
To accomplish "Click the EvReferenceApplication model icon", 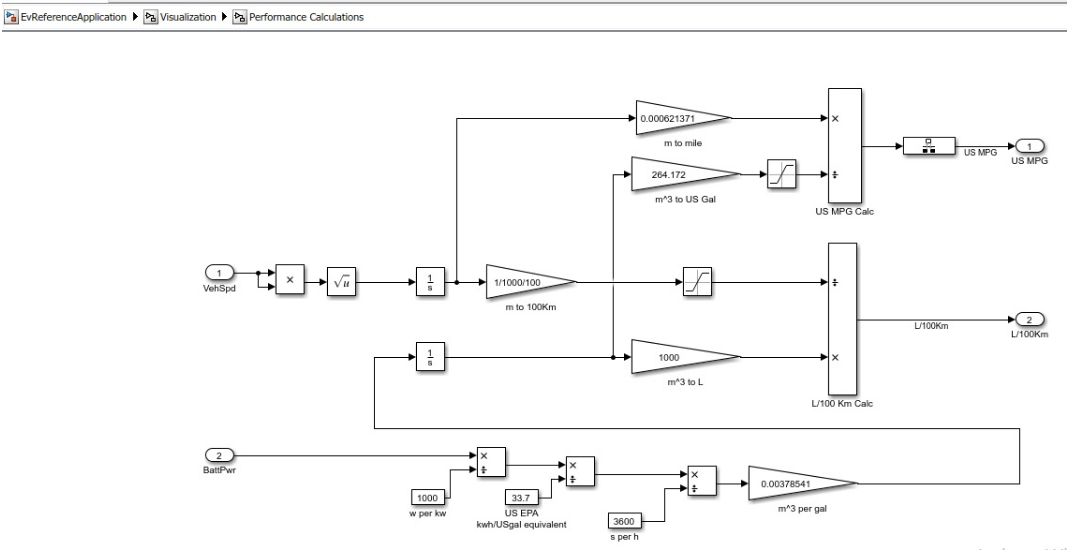I will pos(12,17).
